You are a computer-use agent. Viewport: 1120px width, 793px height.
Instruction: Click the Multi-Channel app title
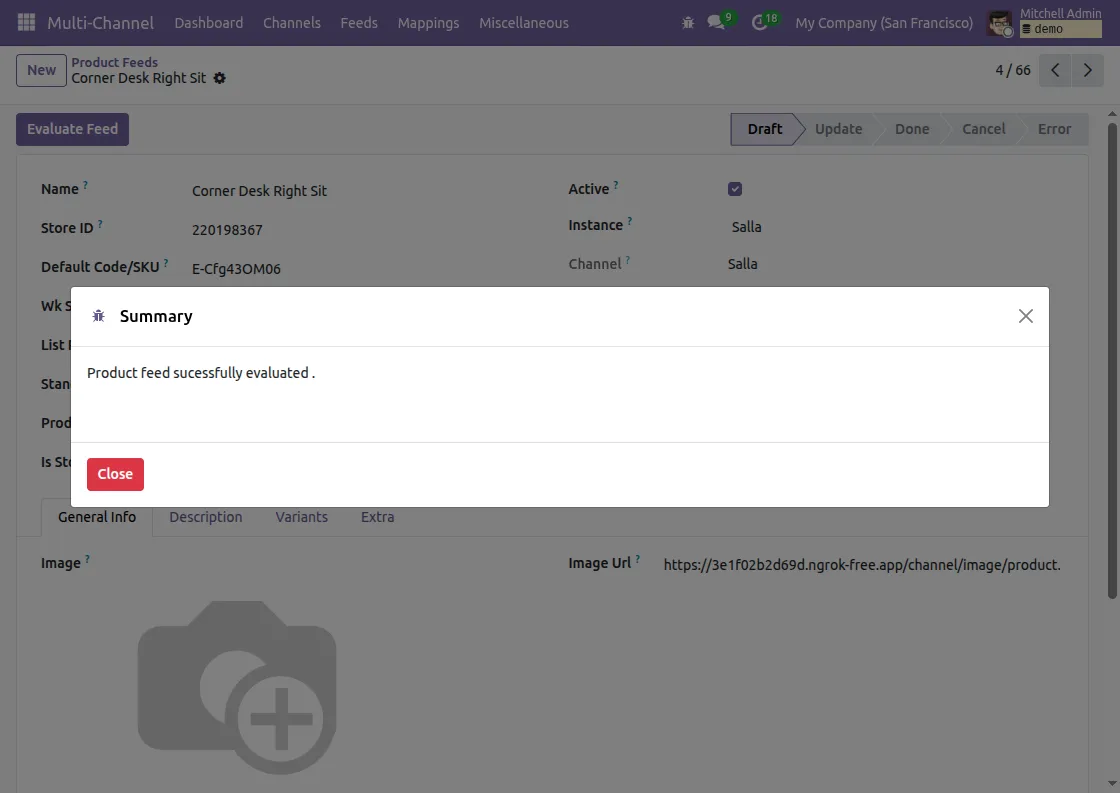click(100, 23)
